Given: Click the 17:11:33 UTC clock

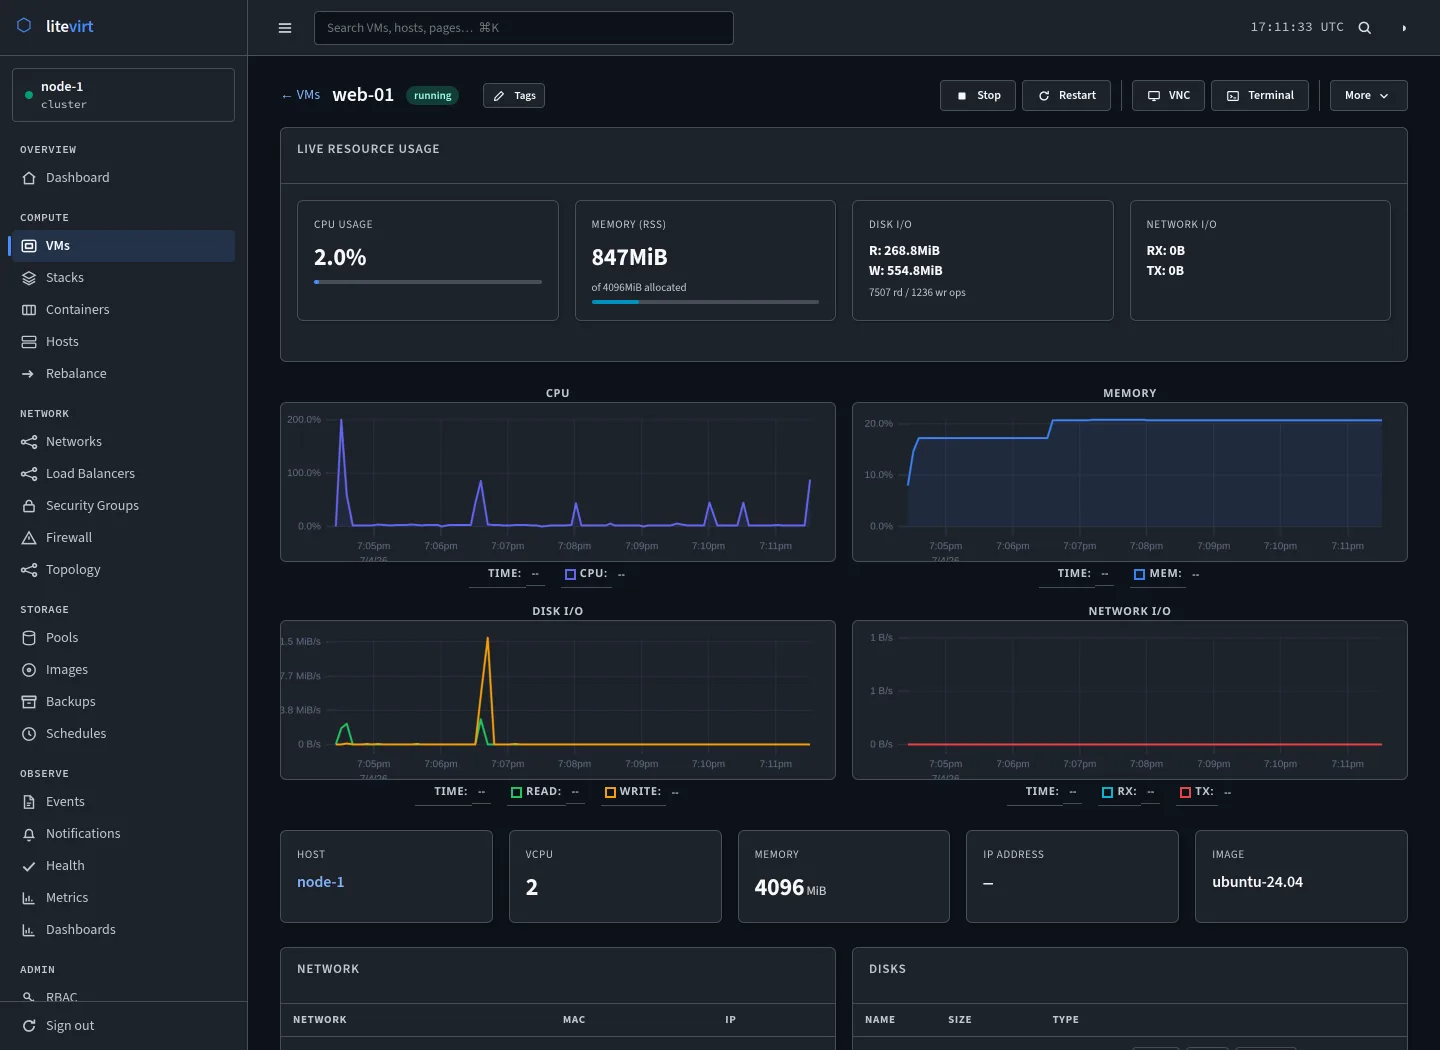Looking at the screenshot, I should [x=1297, y=27].
